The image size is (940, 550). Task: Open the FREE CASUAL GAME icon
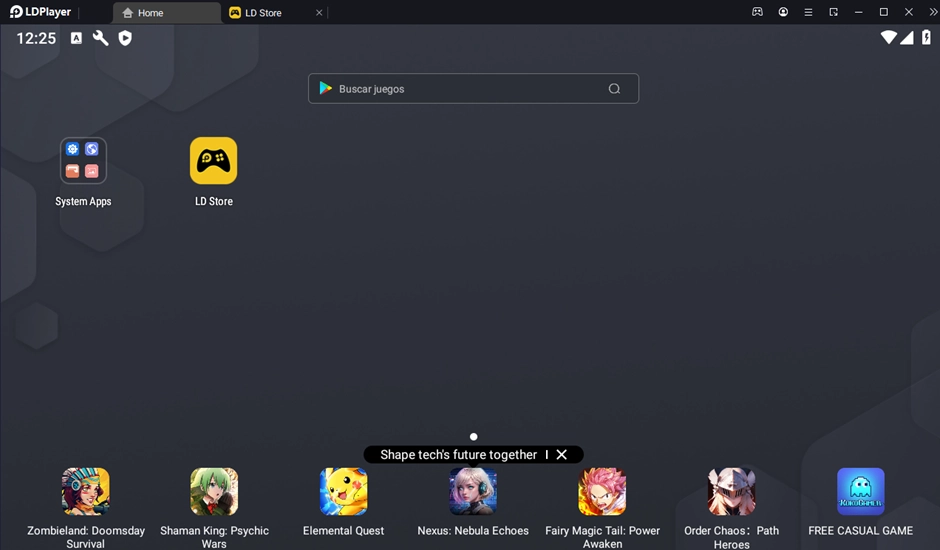click(861, 491)
